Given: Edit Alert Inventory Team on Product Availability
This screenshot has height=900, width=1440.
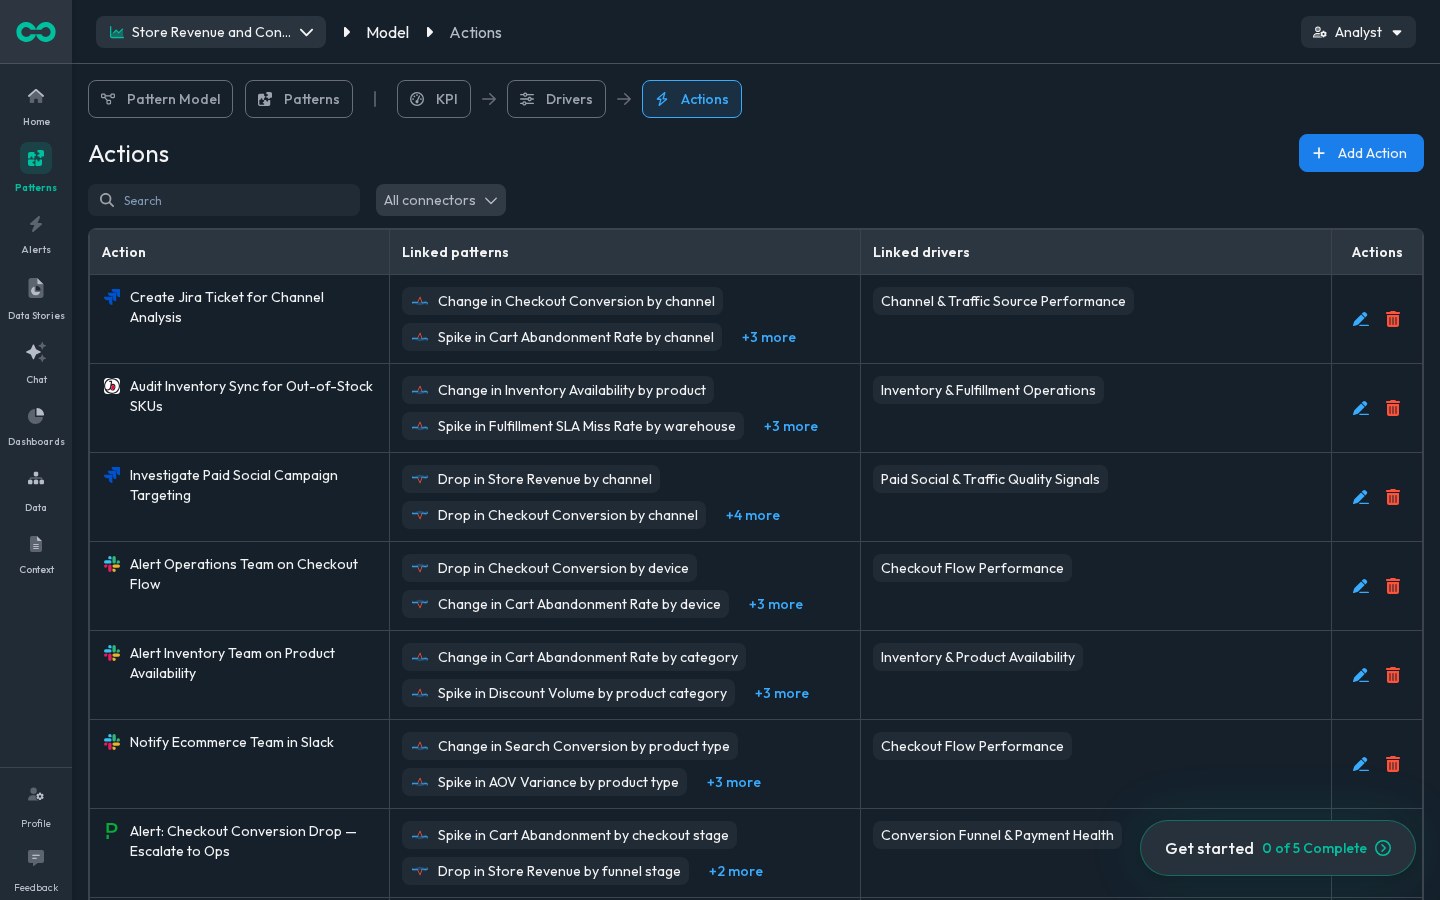Looking at the screenshot, I should click(x=1361, y=675).
